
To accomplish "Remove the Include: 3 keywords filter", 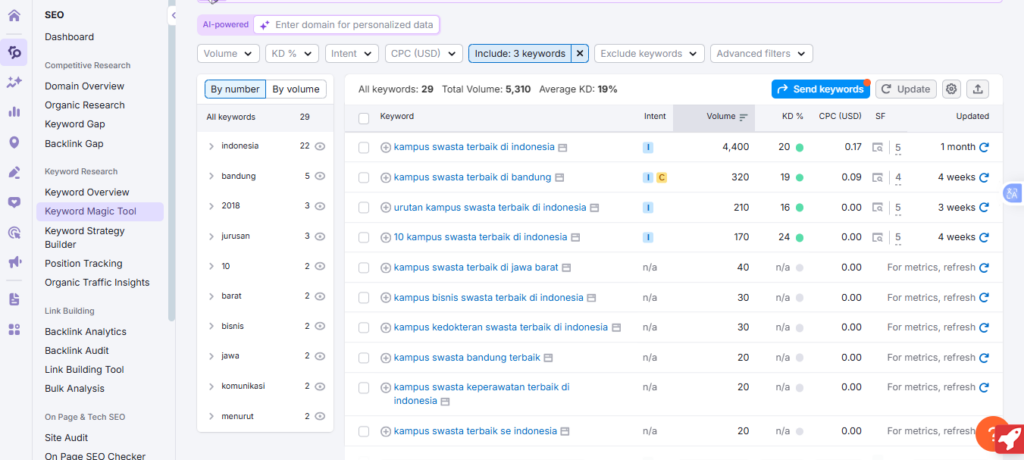I will point(580,54).
